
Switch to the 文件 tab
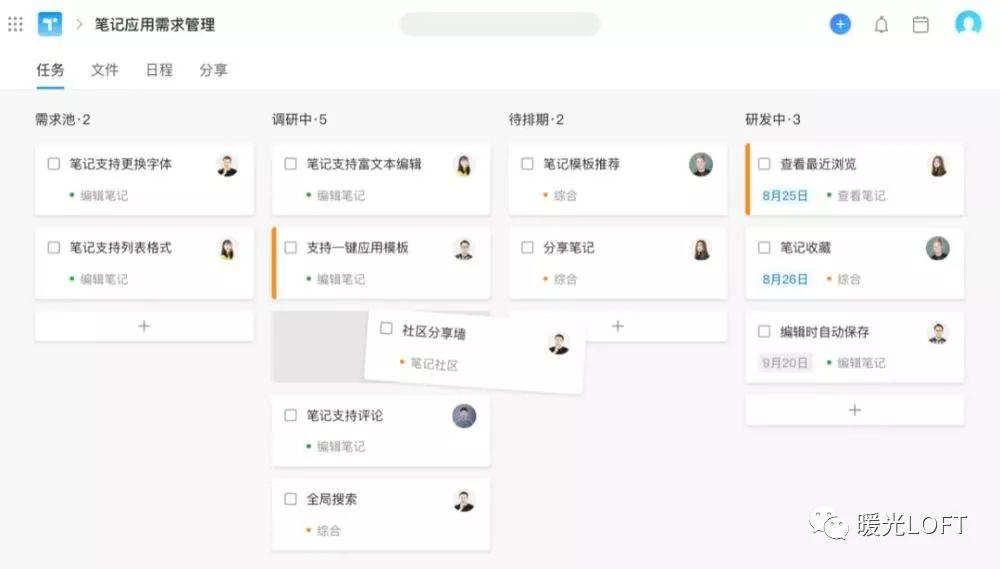(105, 70)
